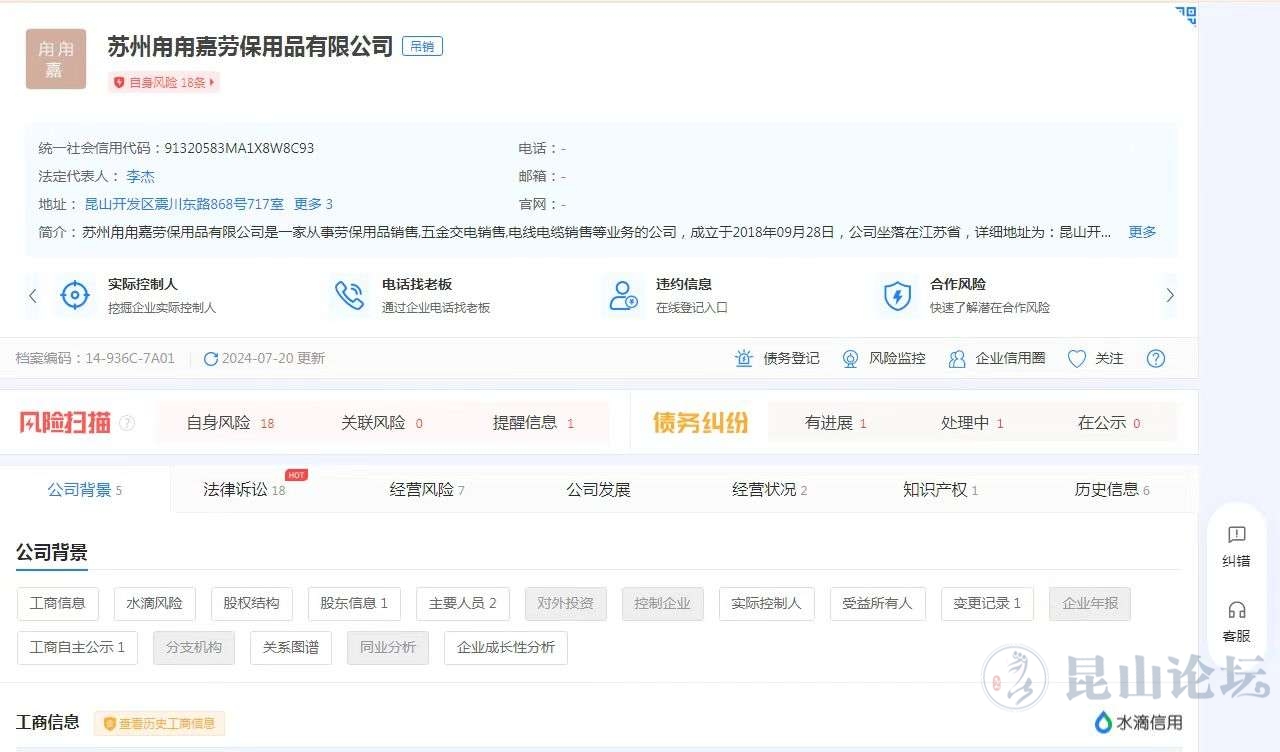Click the 电话找老板 phone icon
The height and width of the screenshot is (752, 1280).
[x=349, y=296]
